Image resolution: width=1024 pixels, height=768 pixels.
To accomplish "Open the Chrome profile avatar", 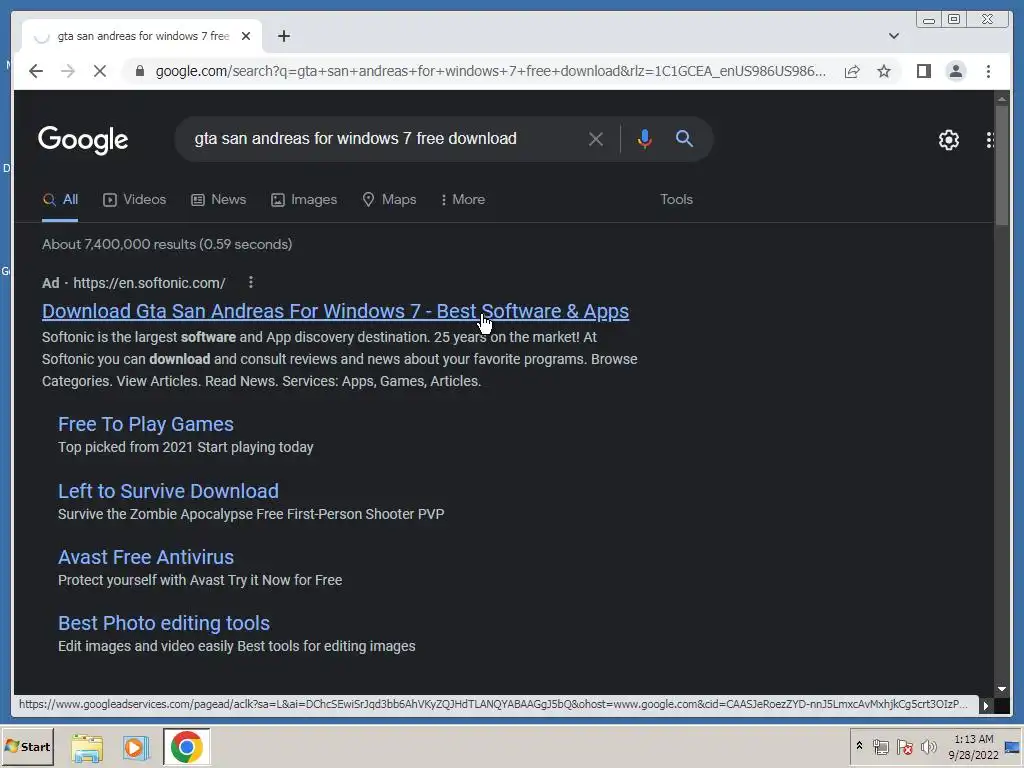I will coord(955,71).
